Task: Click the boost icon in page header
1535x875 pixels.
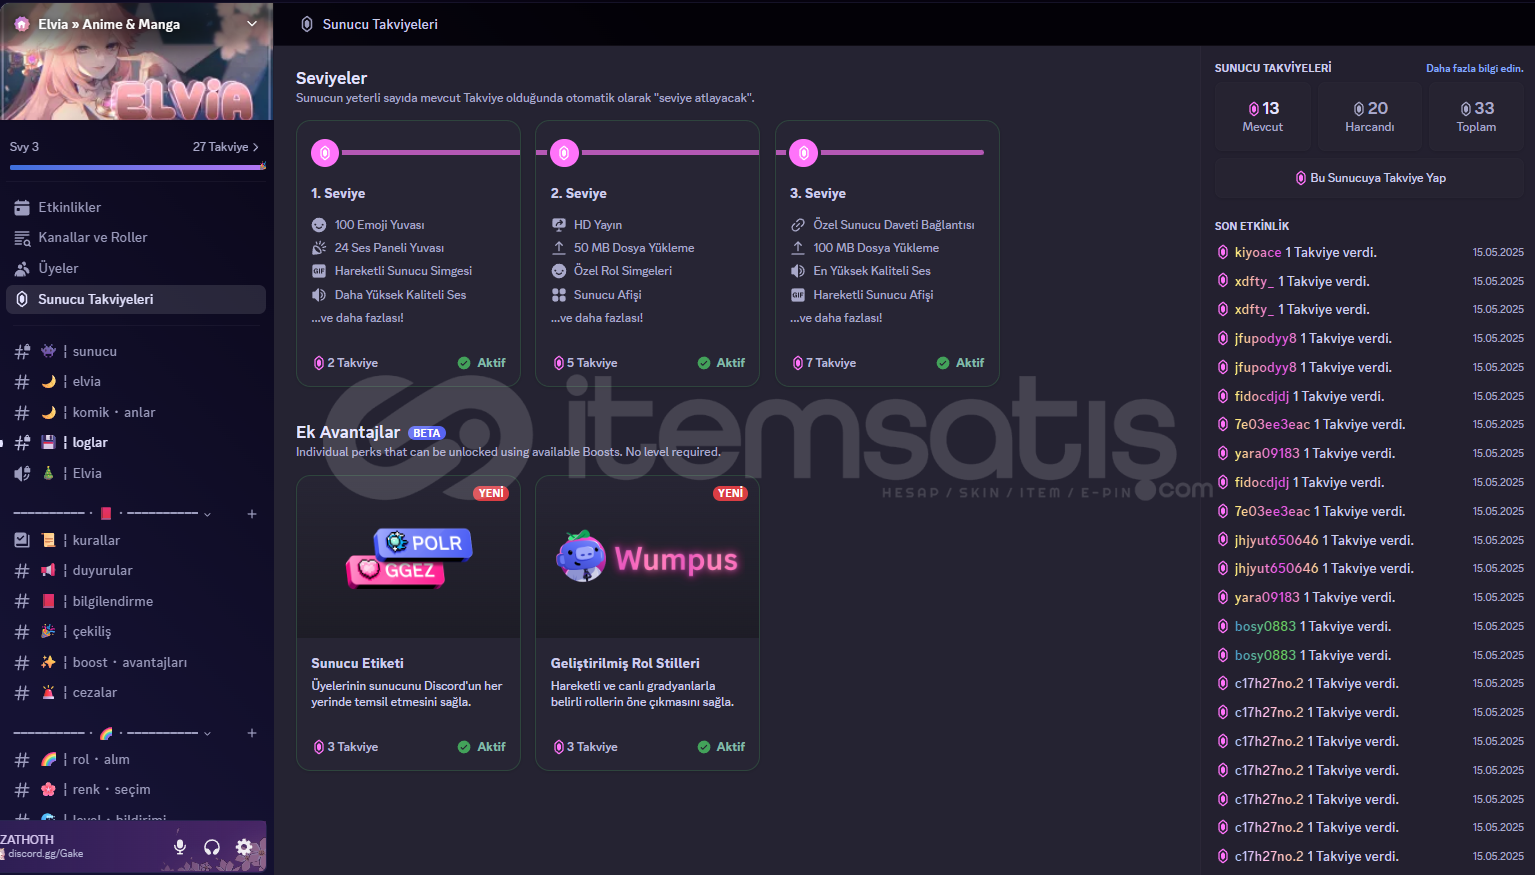Action: click(x=307, y=24)
